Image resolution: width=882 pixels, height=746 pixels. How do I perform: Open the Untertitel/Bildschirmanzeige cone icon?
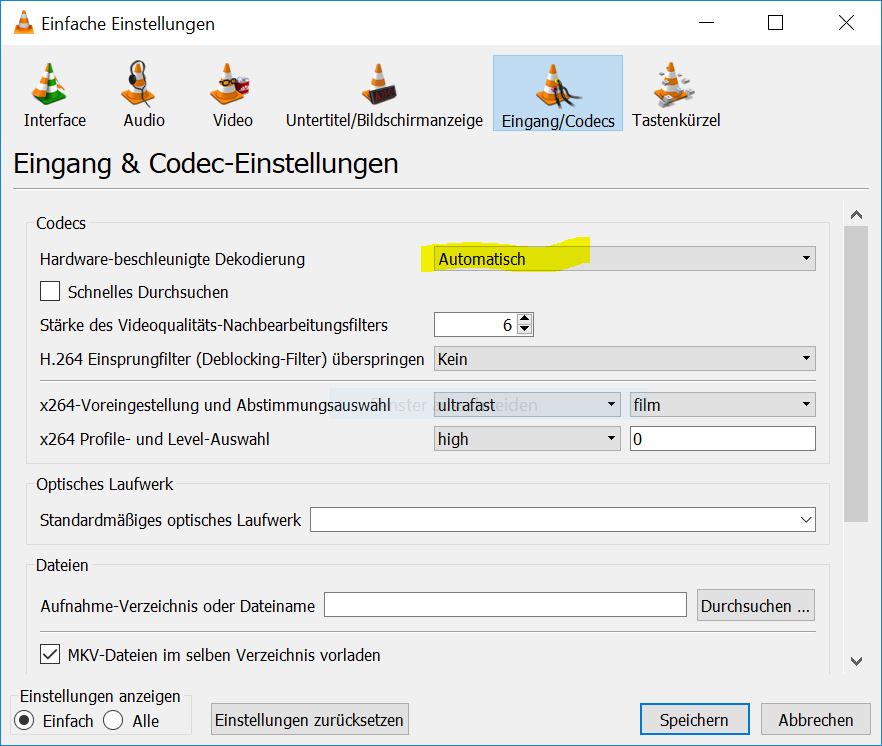pyautogui.click(x=379, y=84)
